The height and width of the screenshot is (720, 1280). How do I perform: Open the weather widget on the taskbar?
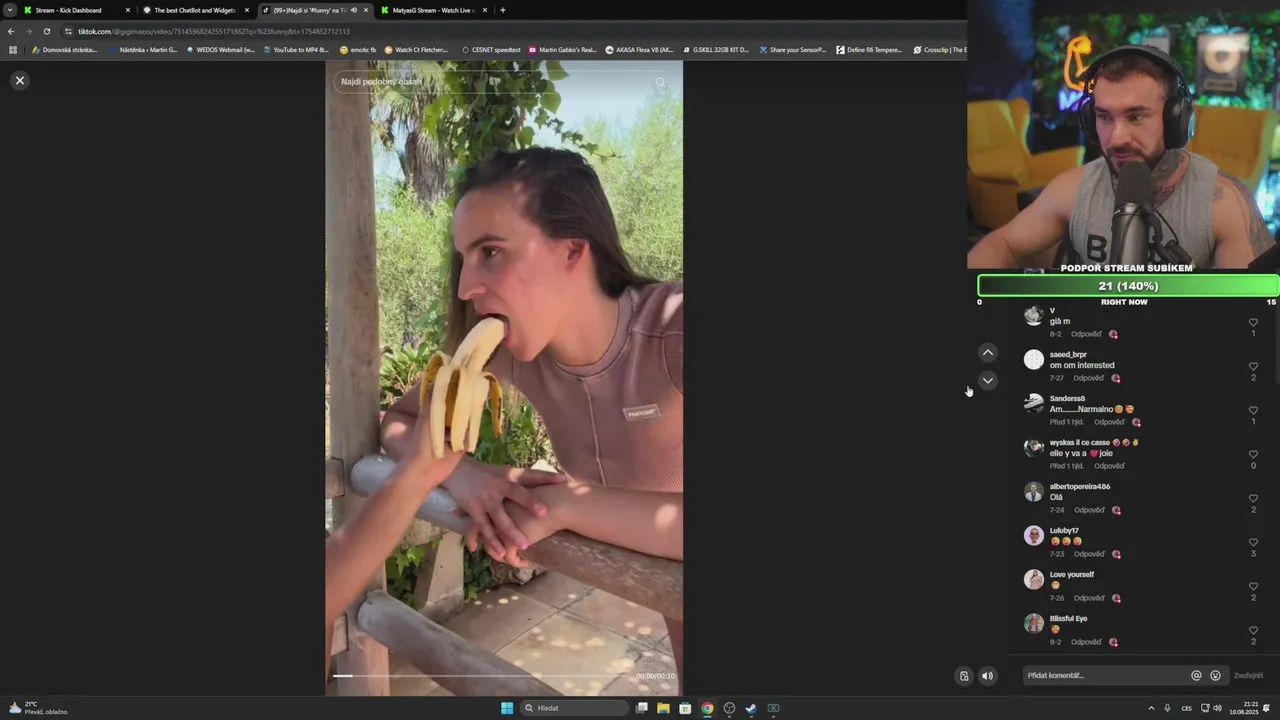(x=38, y=708)
